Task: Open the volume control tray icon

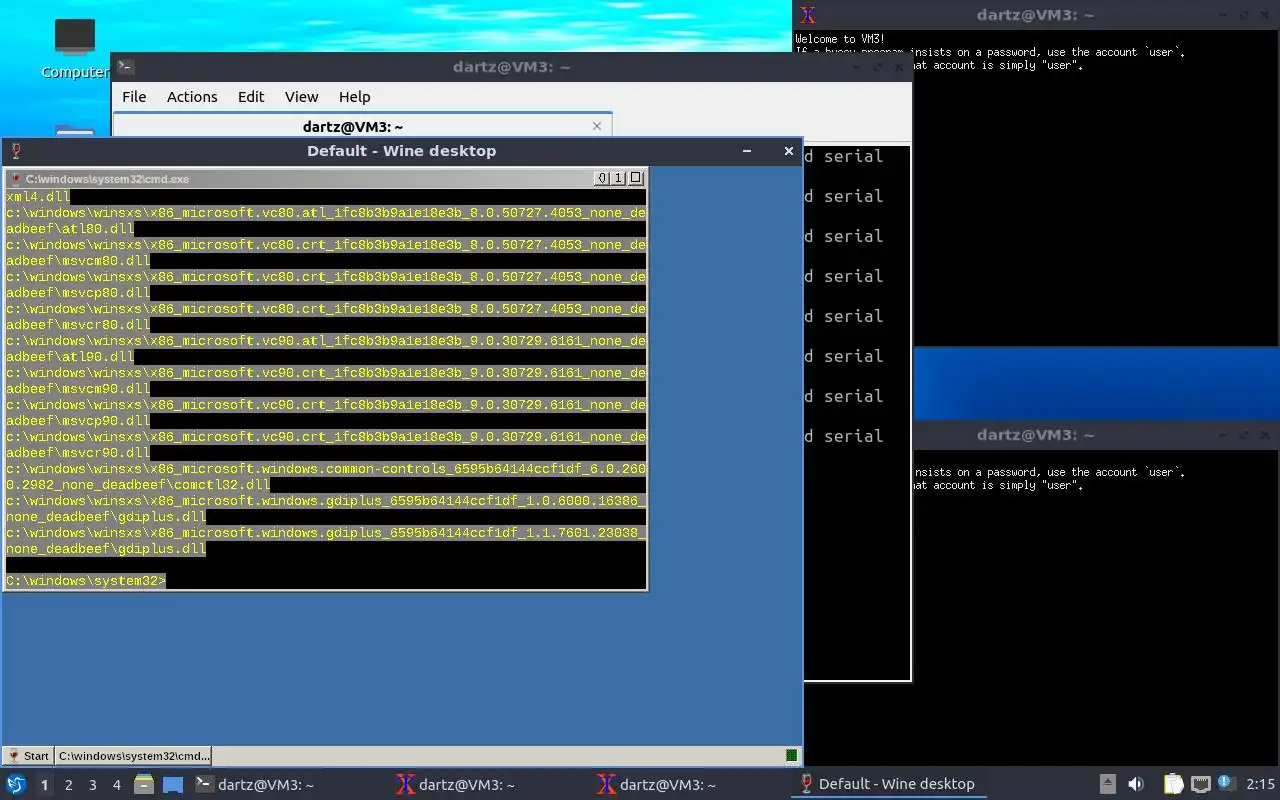Action: 1136,784
